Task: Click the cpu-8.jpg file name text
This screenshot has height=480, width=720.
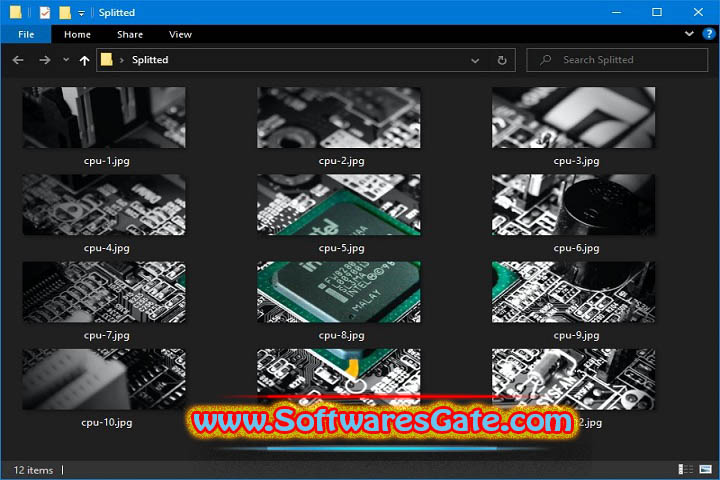Action: click(x=342, y=335)
